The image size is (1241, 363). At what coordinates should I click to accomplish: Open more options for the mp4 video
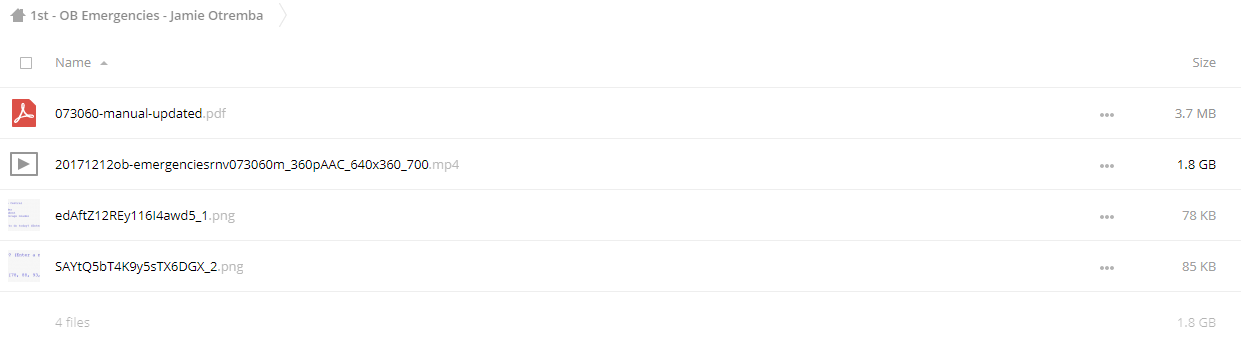[1106, 165]
